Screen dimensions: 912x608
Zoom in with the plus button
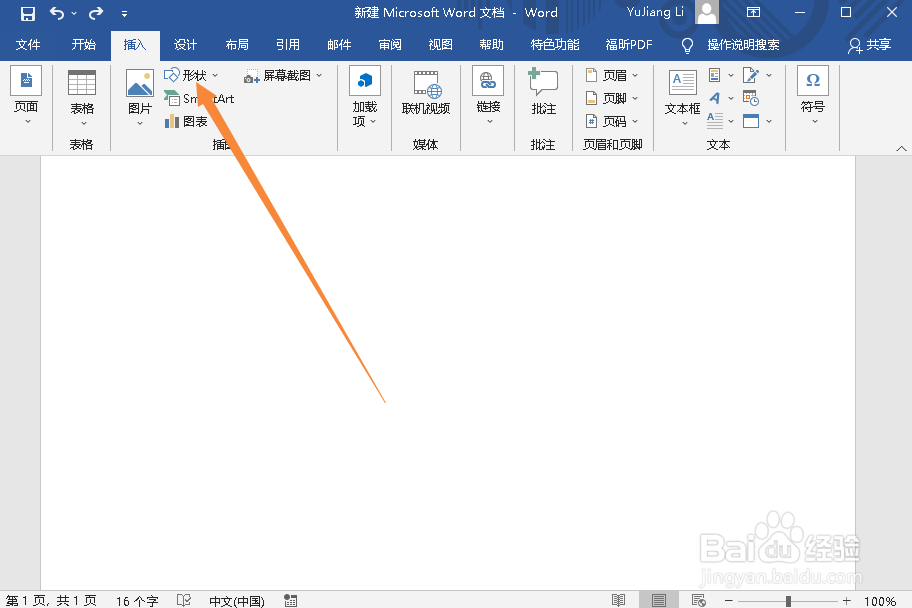coord(846,600)
